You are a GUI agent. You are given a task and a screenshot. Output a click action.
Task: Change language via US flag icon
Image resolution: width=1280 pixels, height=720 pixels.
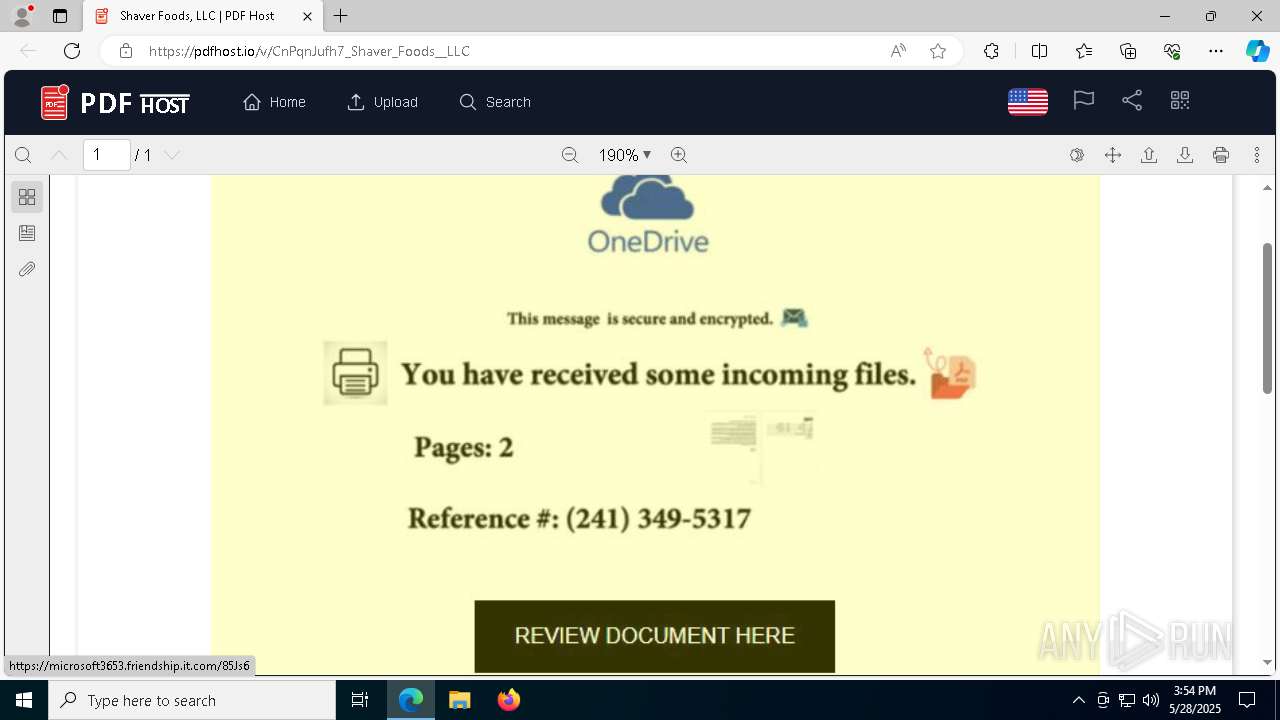(1028, 101)
